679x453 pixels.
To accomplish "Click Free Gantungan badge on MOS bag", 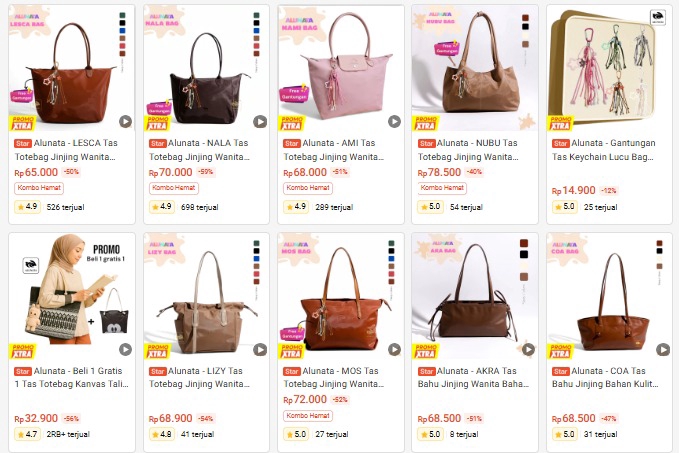I will 292,333.
